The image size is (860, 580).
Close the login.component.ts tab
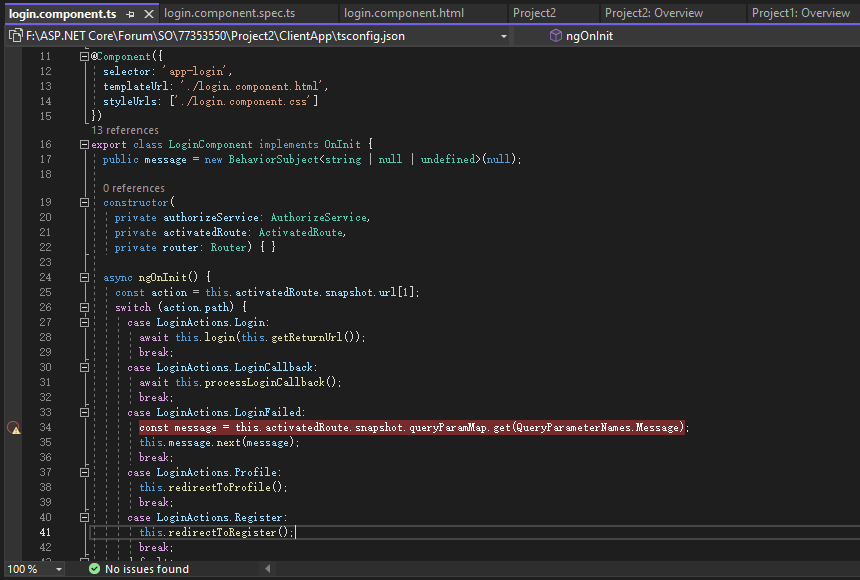tap(148, 14)
